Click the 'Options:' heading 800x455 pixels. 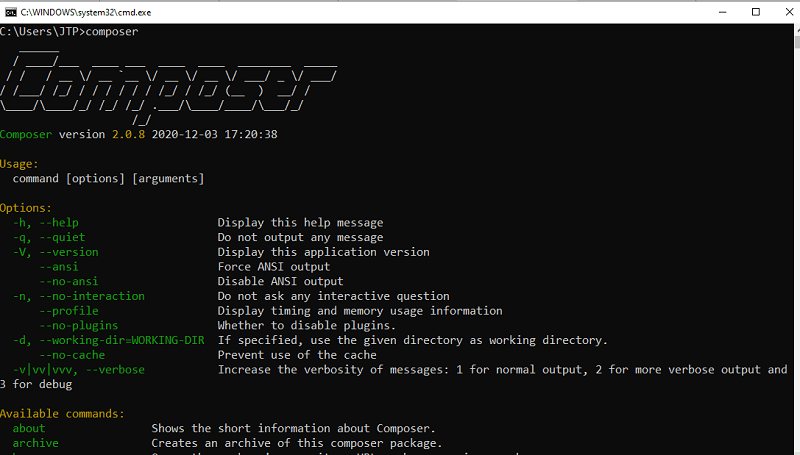point(26,208)
